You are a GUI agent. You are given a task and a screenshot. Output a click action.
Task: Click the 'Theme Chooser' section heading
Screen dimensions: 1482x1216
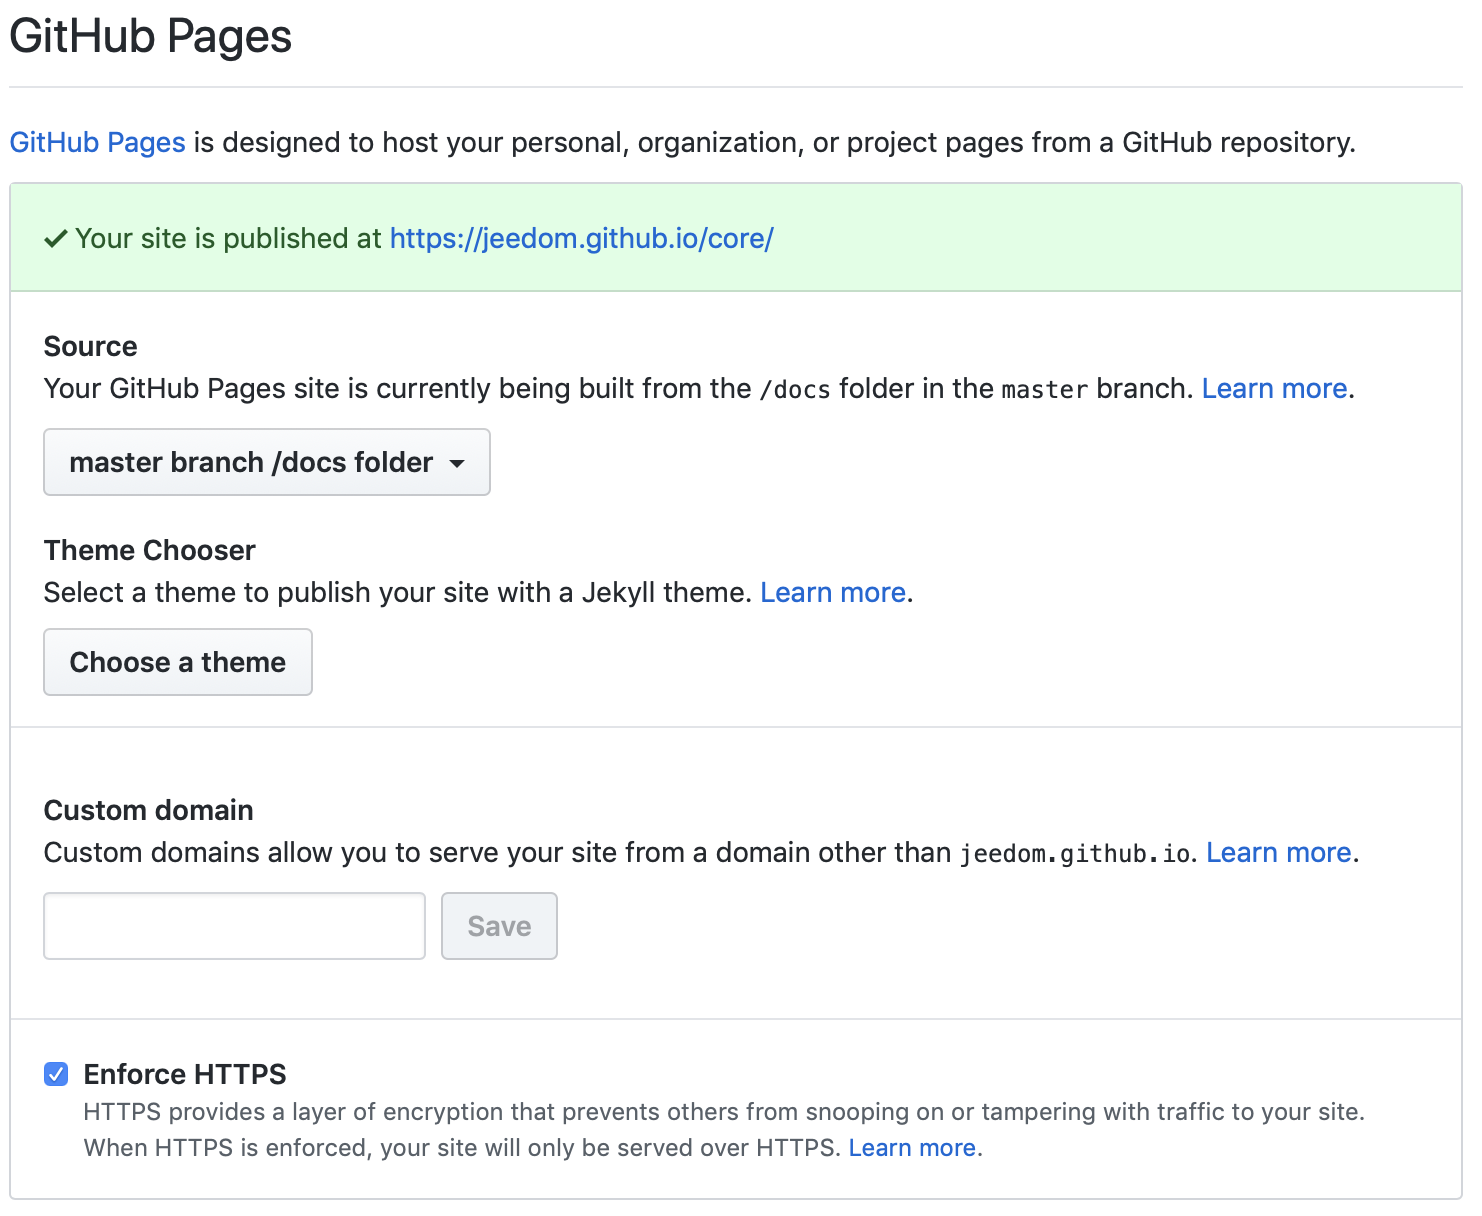pos(150,550)
